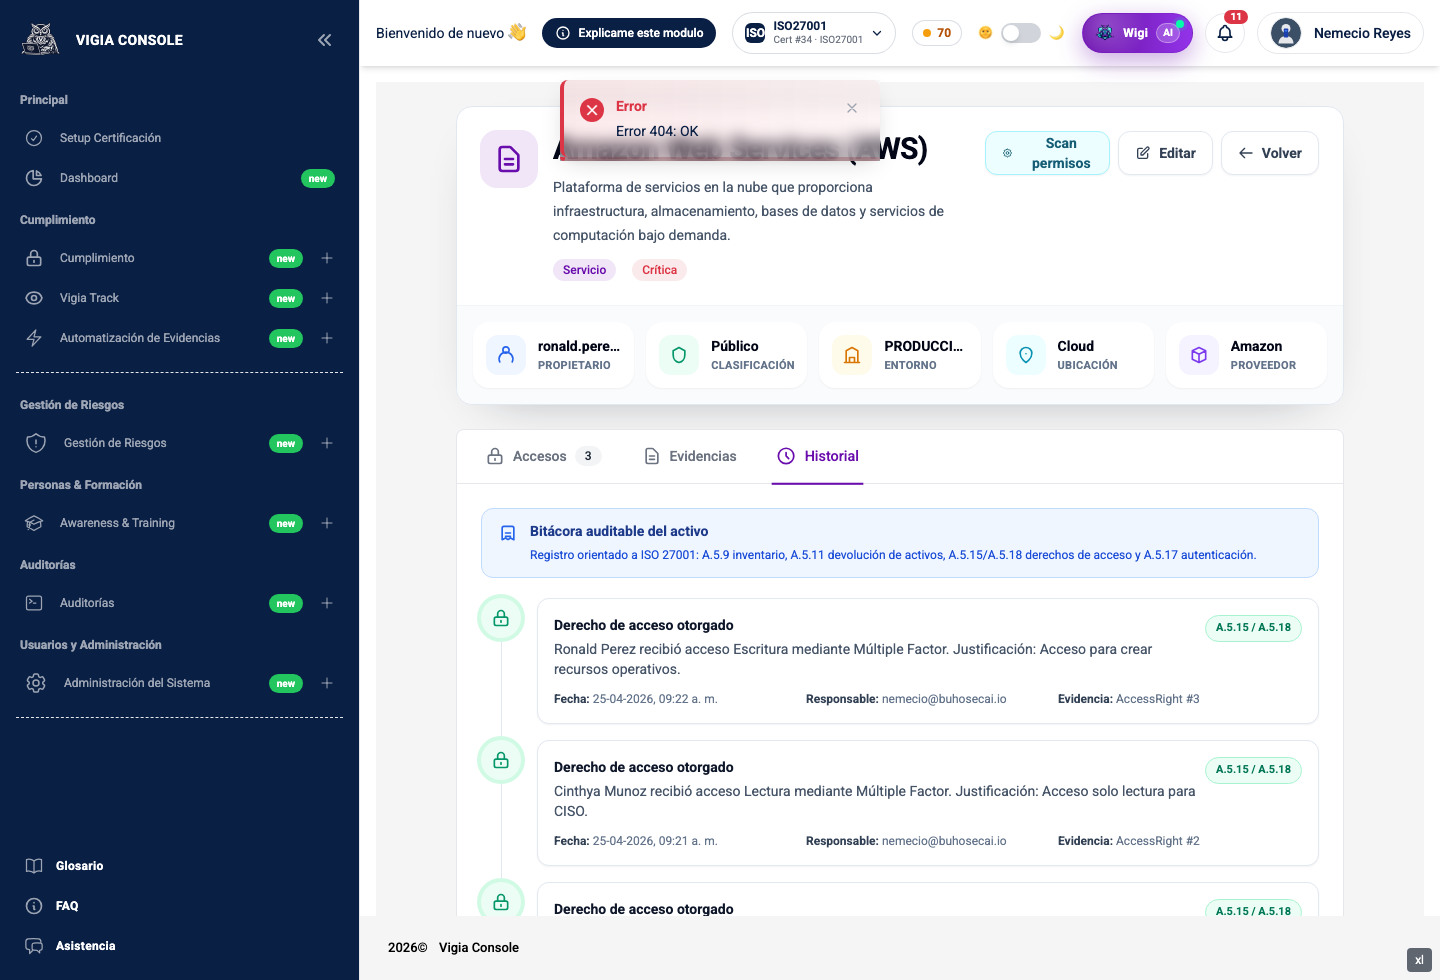Open the Glosario book icon
Screen dimensions: 1440x980
point(34,866)
